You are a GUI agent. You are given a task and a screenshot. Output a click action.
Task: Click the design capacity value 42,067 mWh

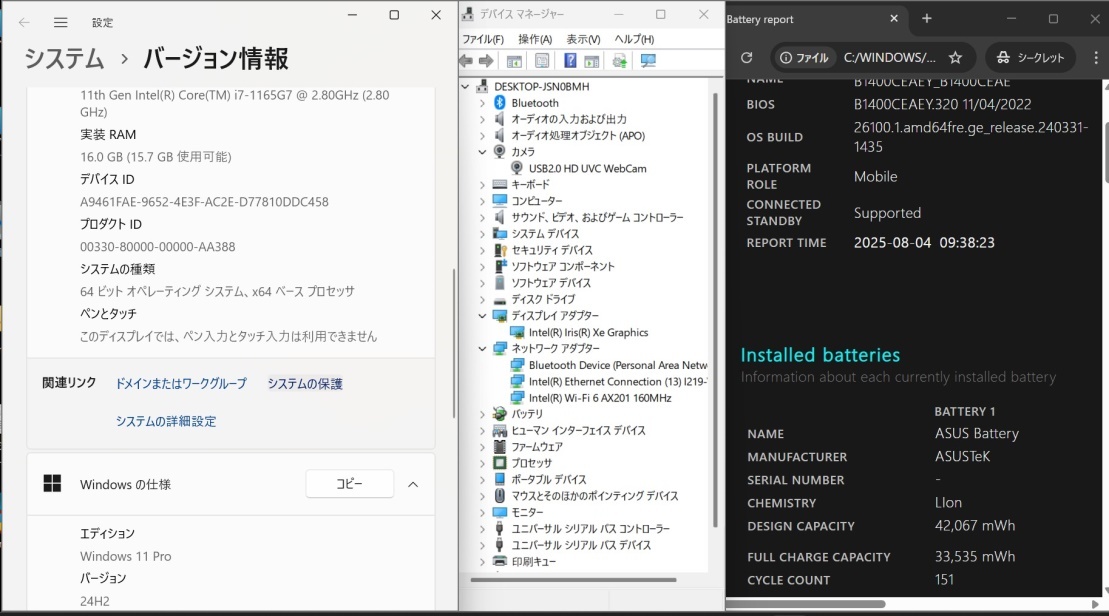(x=975, y=525)
